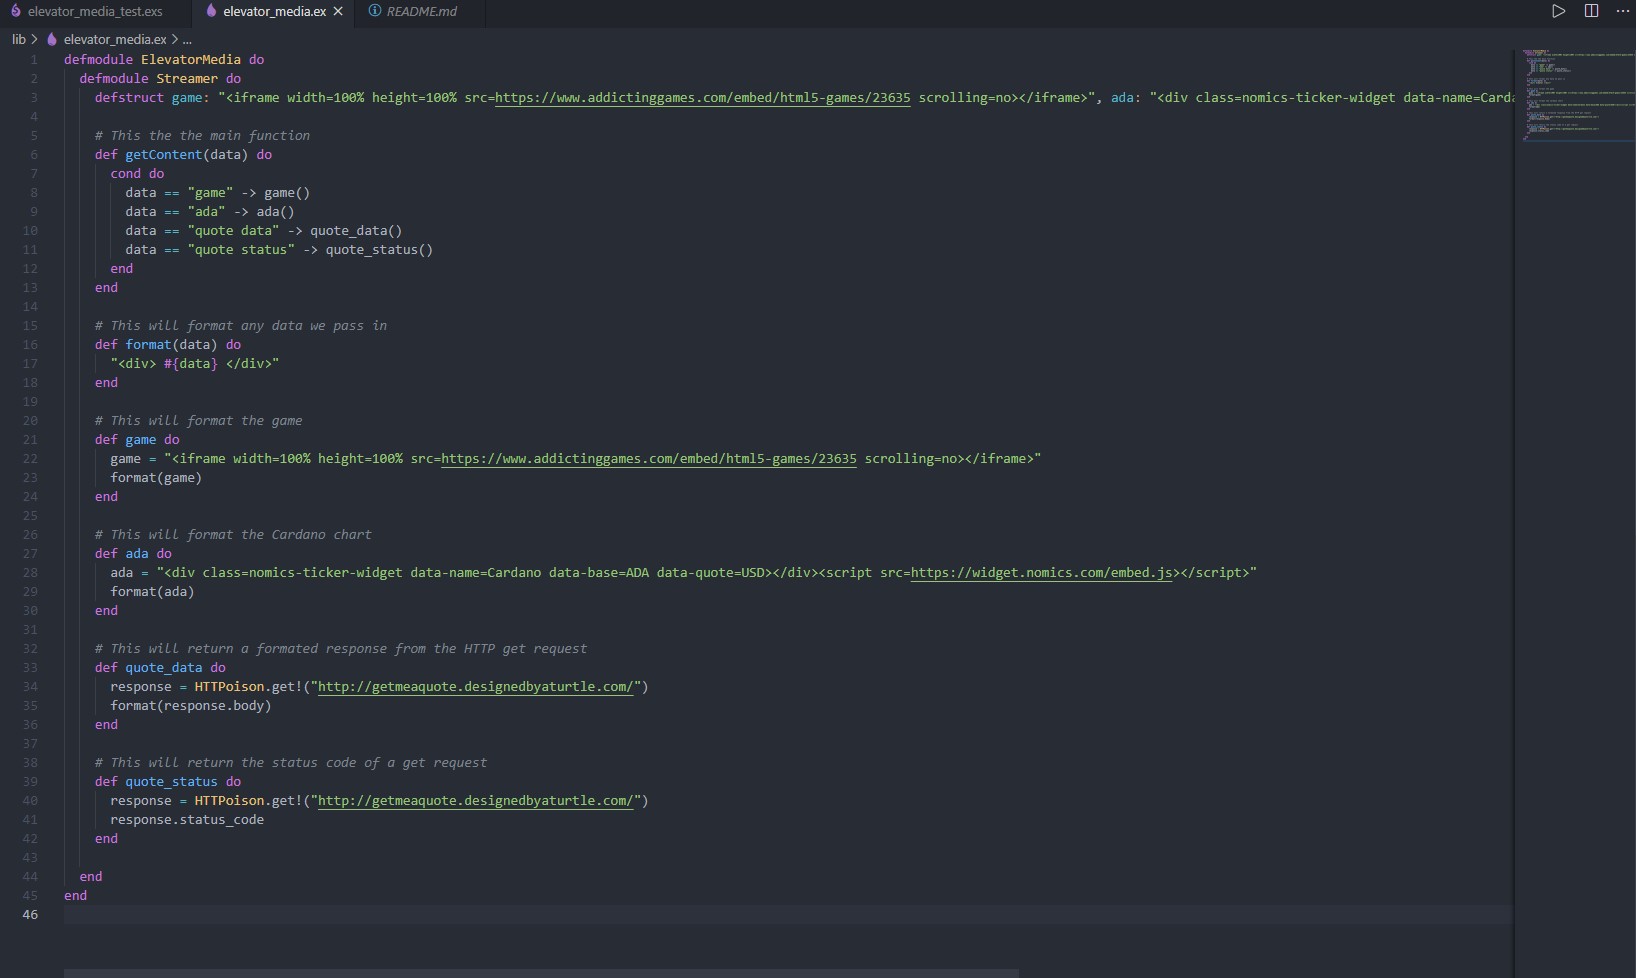Click 'defmodule ElevatorMedia do' text

pos(164,60)
